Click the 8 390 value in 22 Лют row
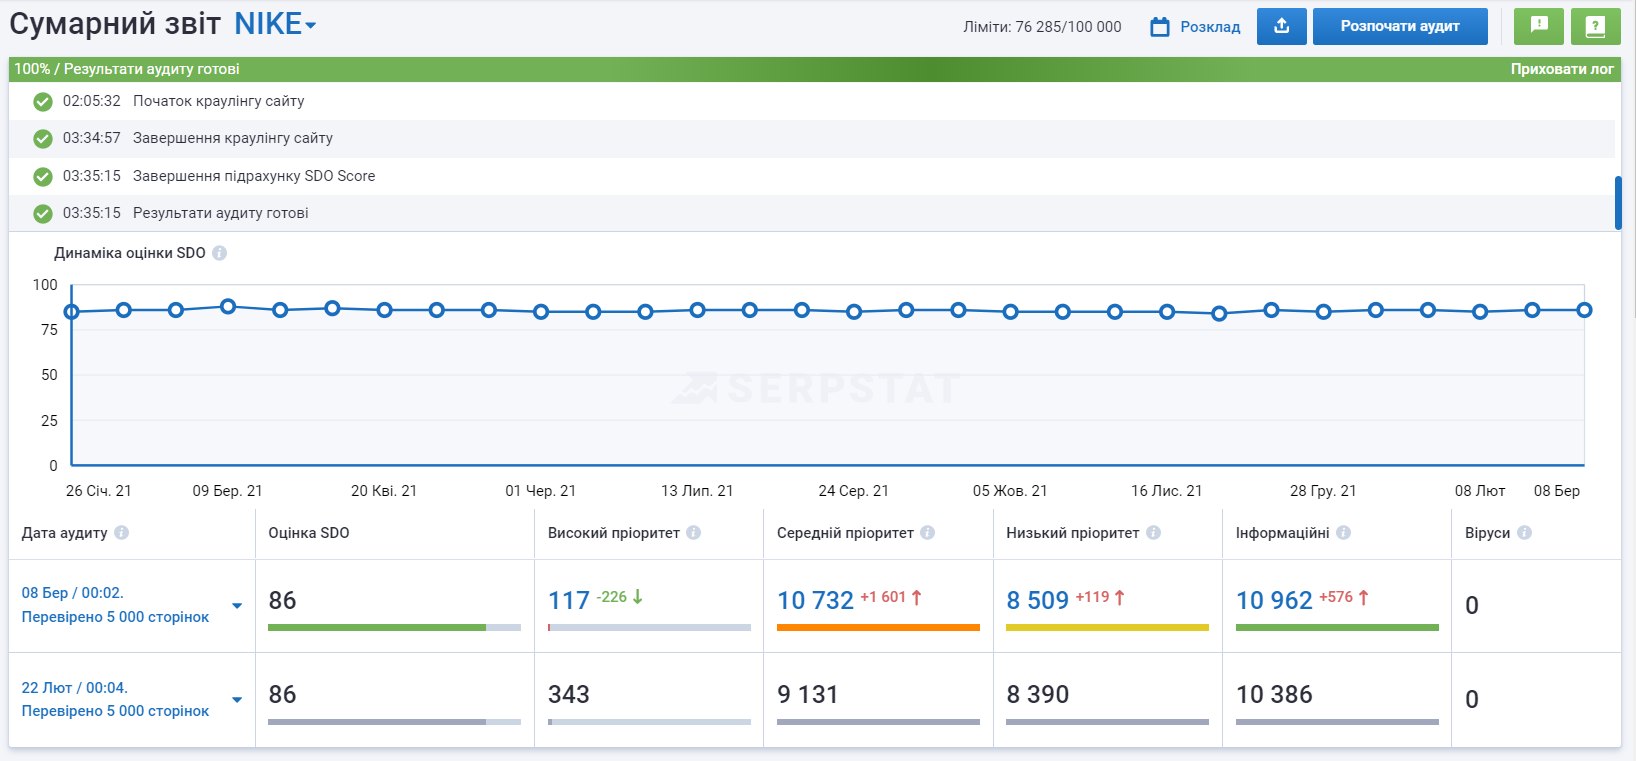Image resolution: width=1636 pixels, height=761 pixels. tap(1038, 694)
